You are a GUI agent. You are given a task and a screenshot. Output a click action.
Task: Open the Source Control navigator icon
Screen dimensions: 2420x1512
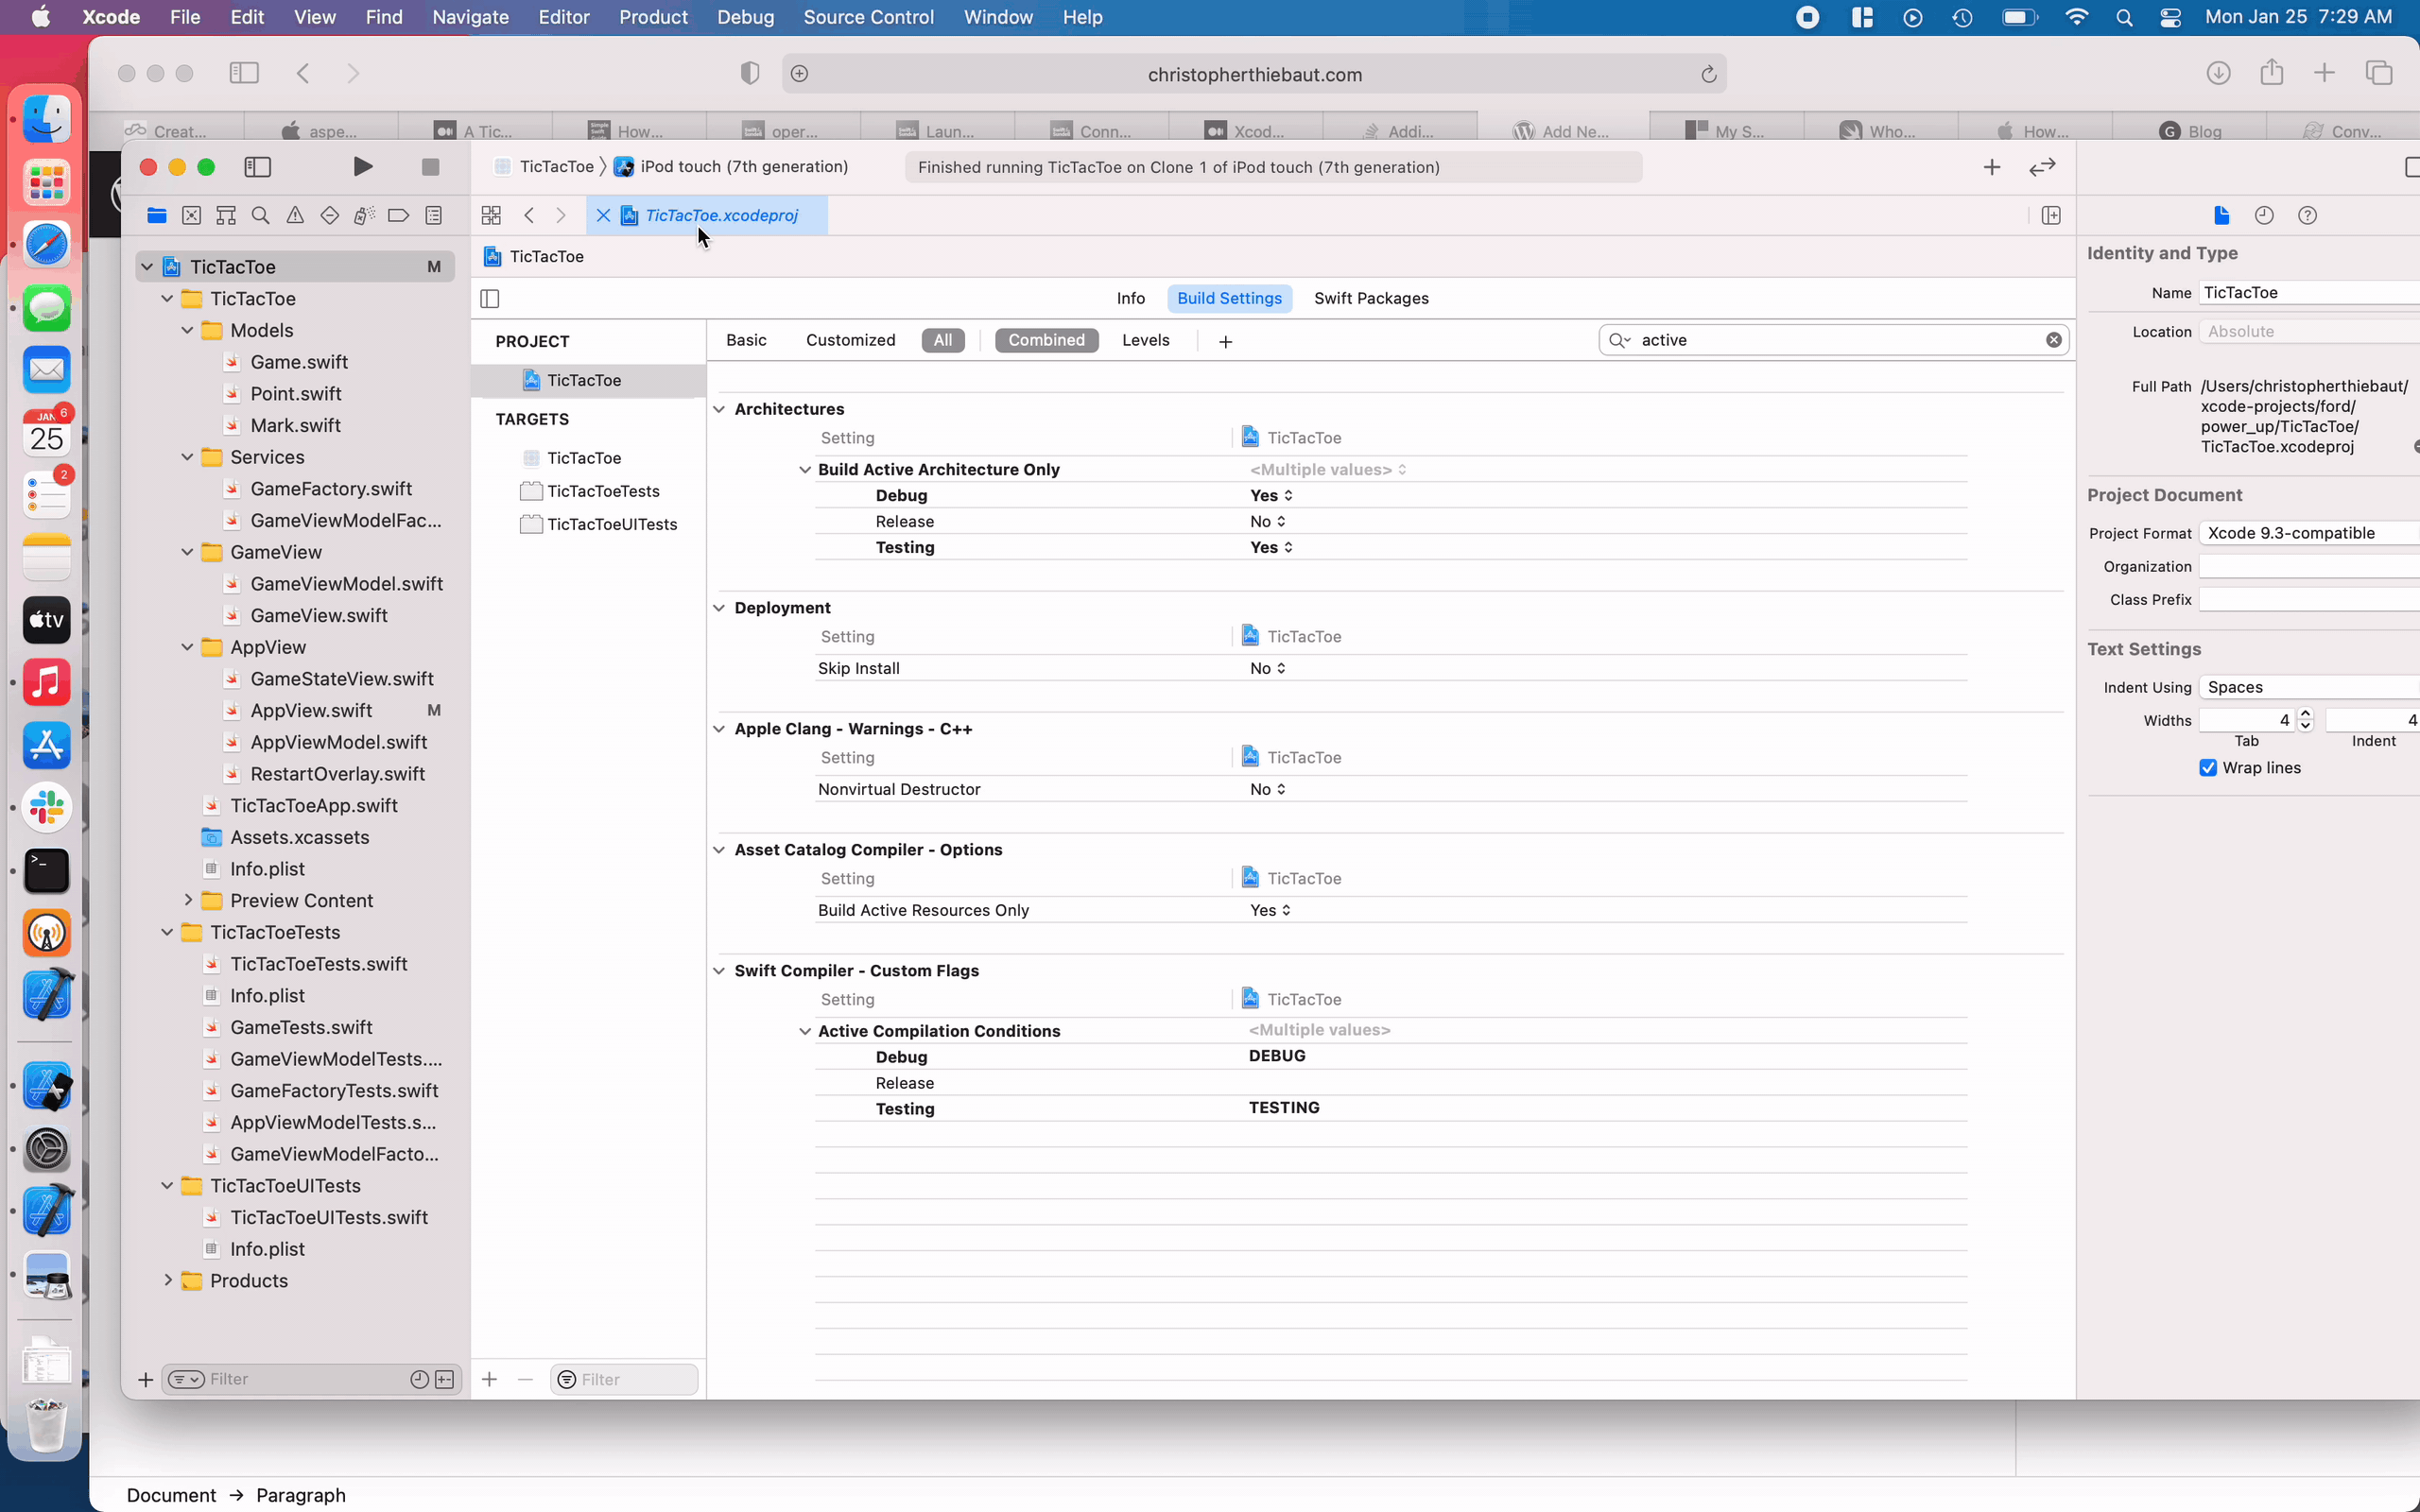[x=192, y=215]
